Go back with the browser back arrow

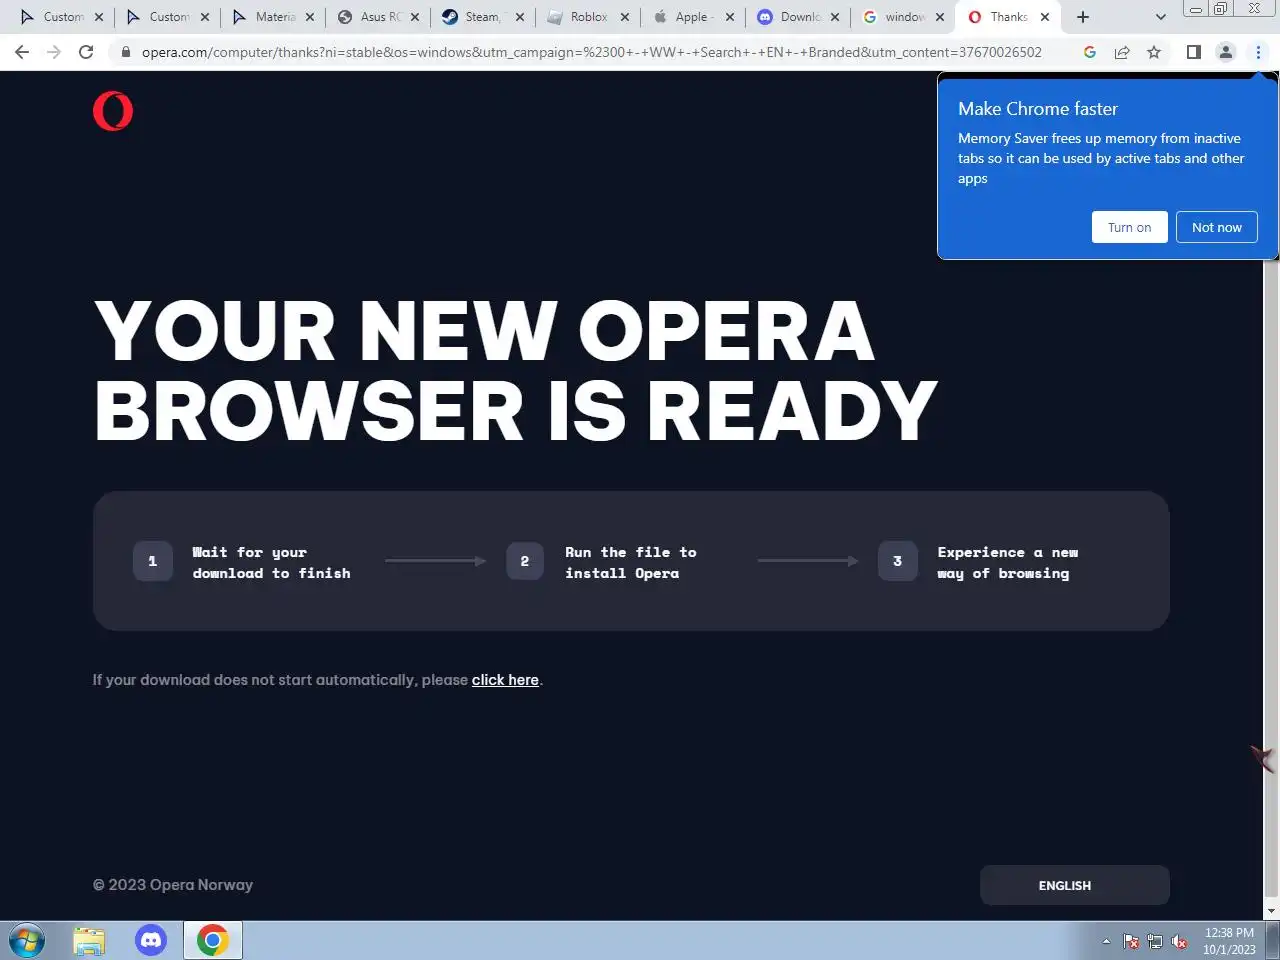click(x=22, y=52)
